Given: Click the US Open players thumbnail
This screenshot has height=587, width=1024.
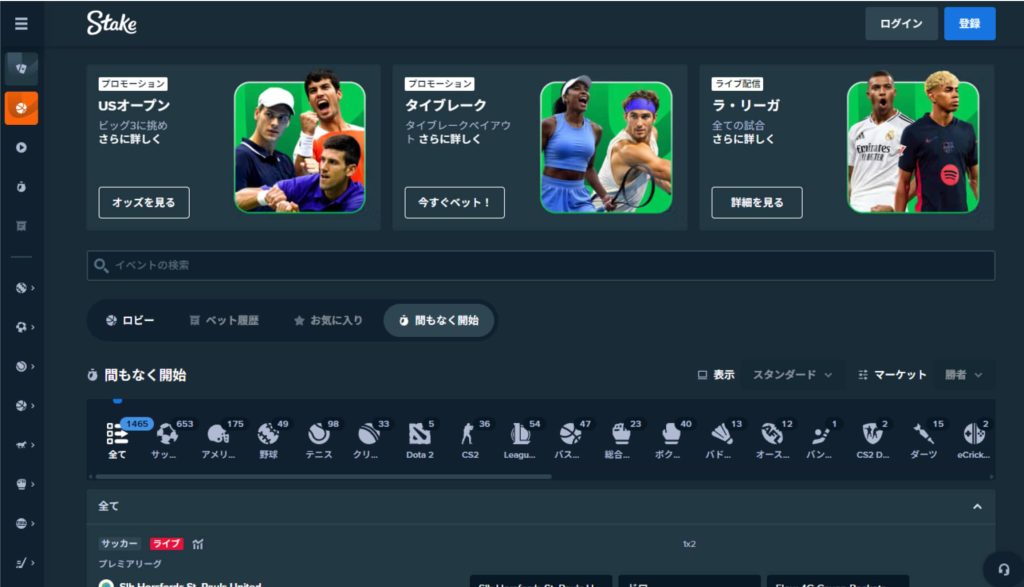Looking at the screenshot, I should click(300, 144).
